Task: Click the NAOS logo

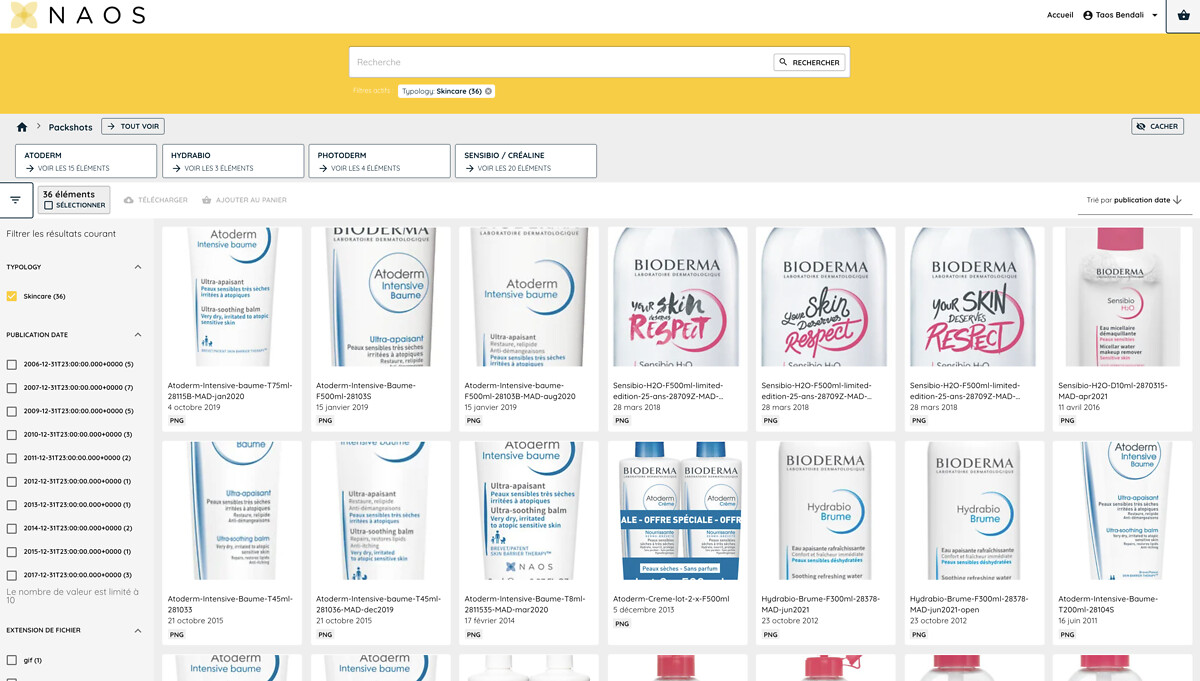Action: point(78,15)
